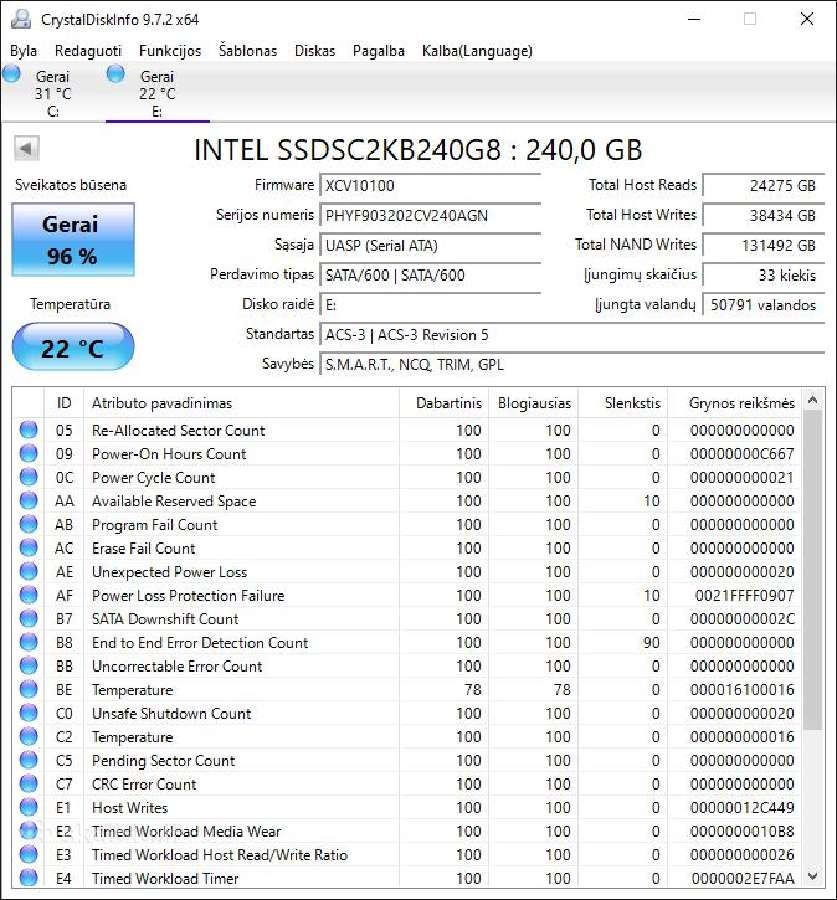Click the Blogiausias column header
The image size is (837, 900).
[533, 403]
